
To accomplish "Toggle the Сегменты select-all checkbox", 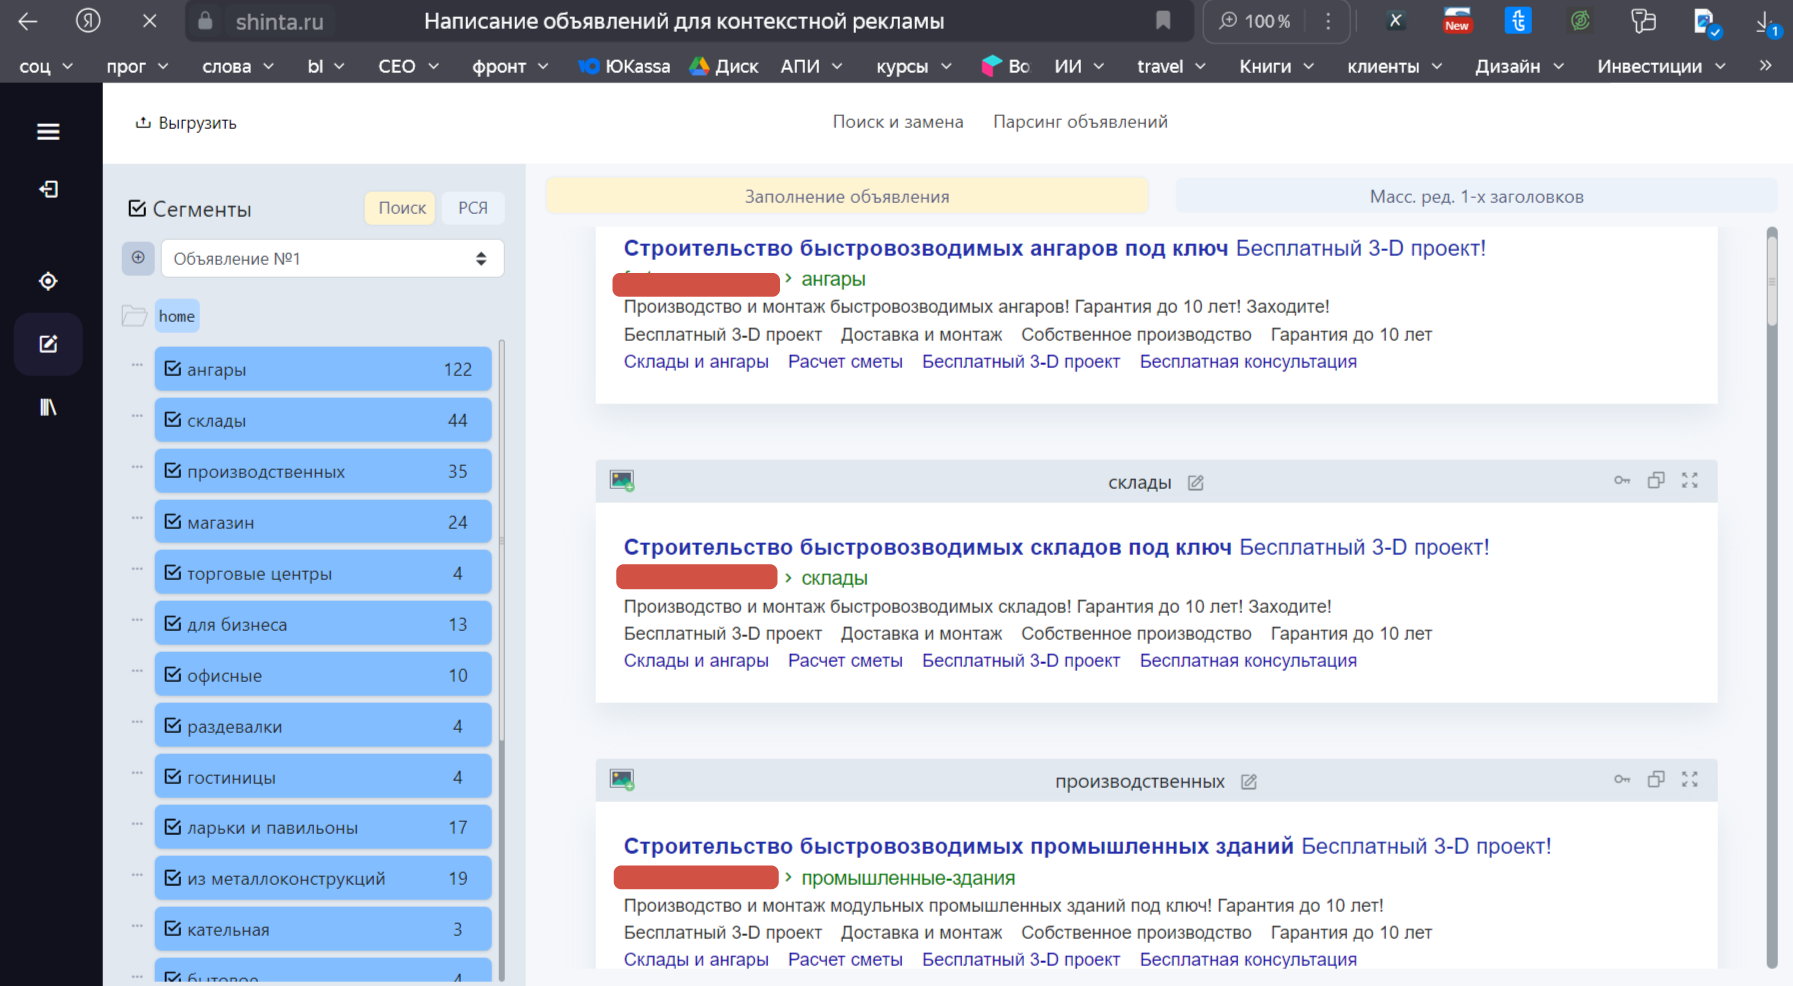I will [137, 208].
